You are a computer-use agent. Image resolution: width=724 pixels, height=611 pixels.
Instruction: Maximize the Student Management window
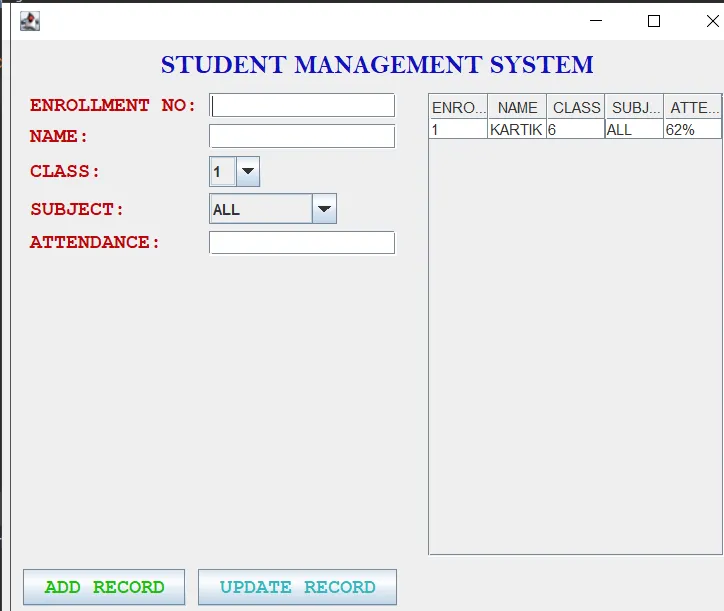[x=654, y=21]
